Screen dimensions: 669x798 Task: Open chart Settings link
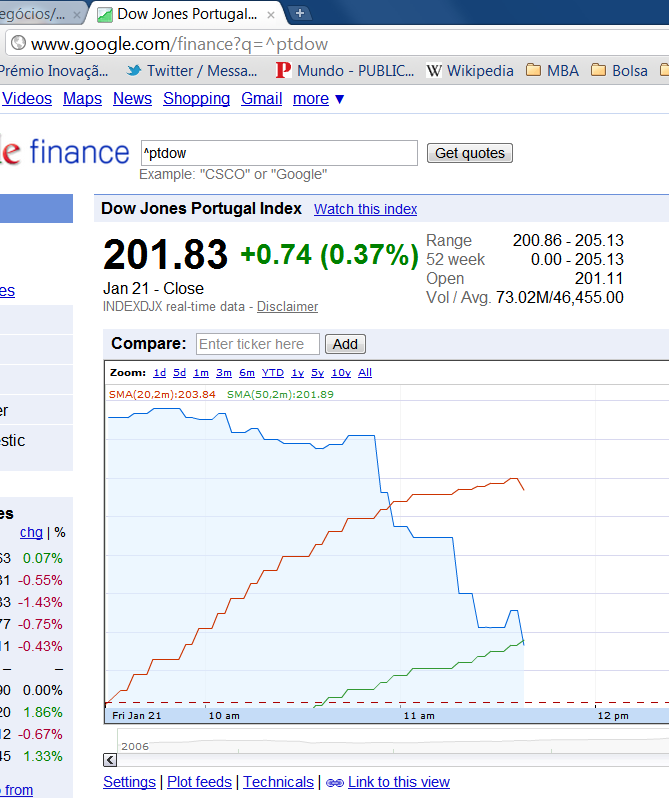129,782
